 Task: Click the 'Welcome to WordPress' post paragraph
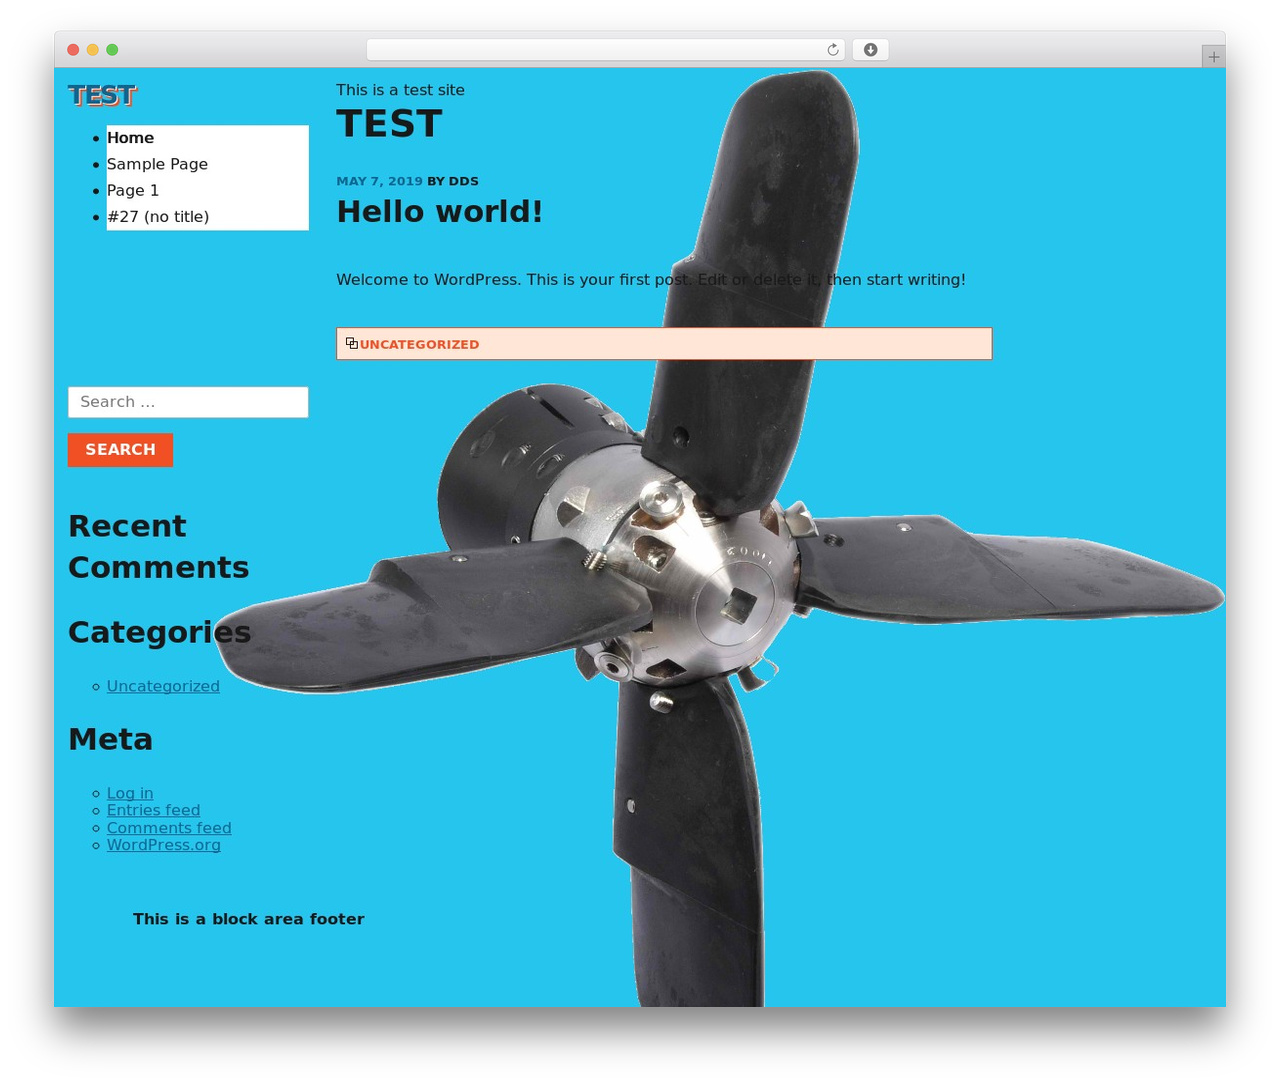tap(651, 280)
